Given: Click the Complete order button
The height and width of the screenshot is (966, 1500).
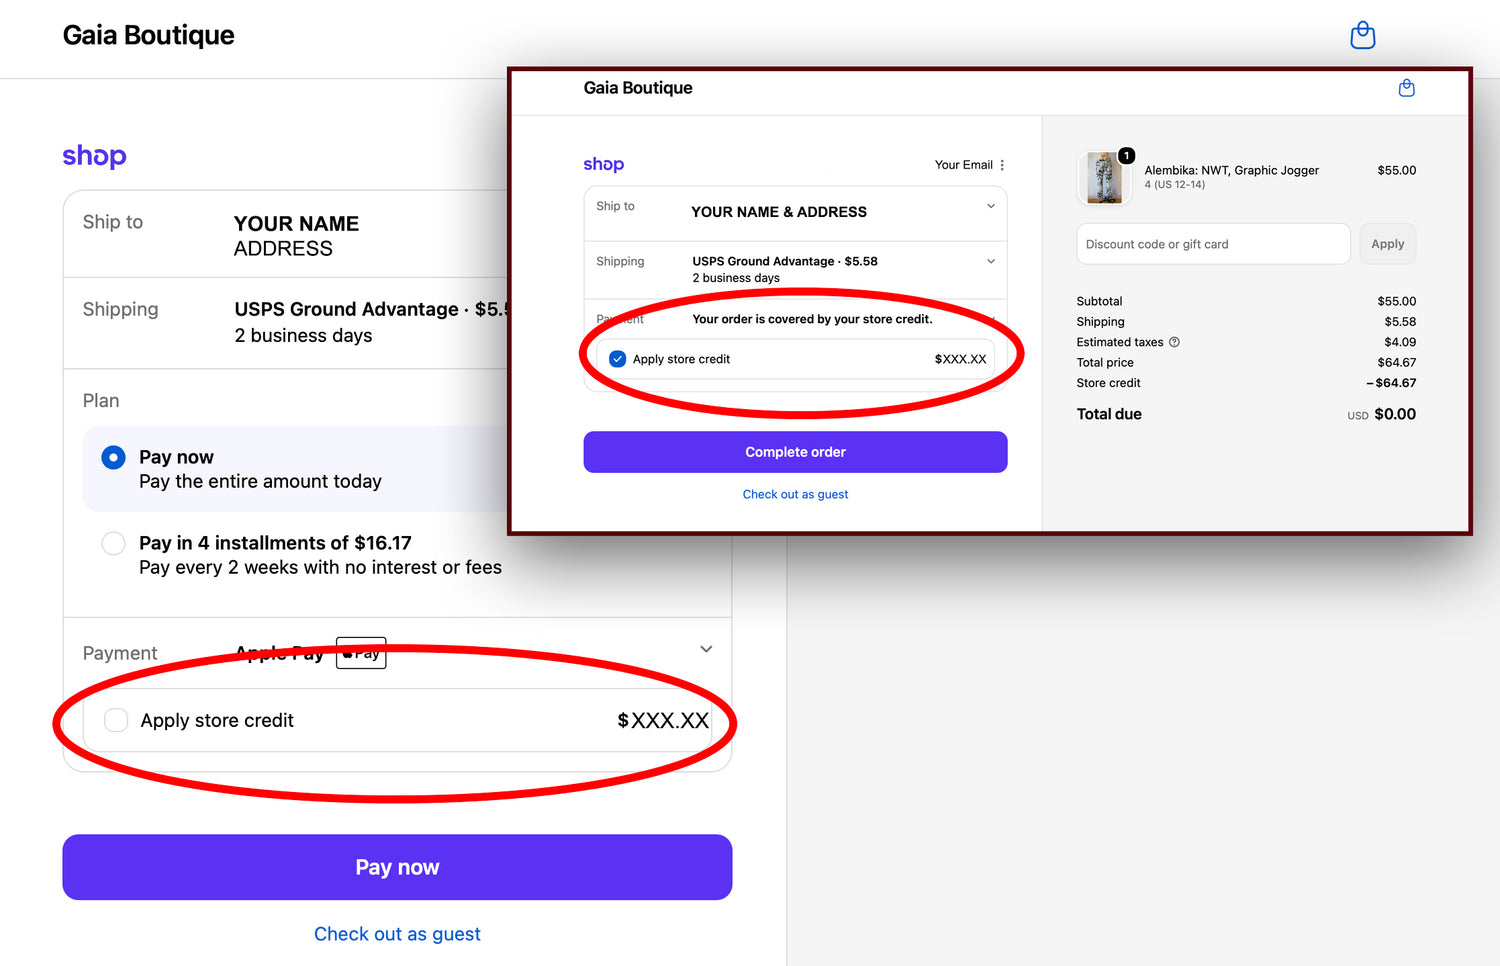Looking at the screenshot, I should click(x=795, y=452).
